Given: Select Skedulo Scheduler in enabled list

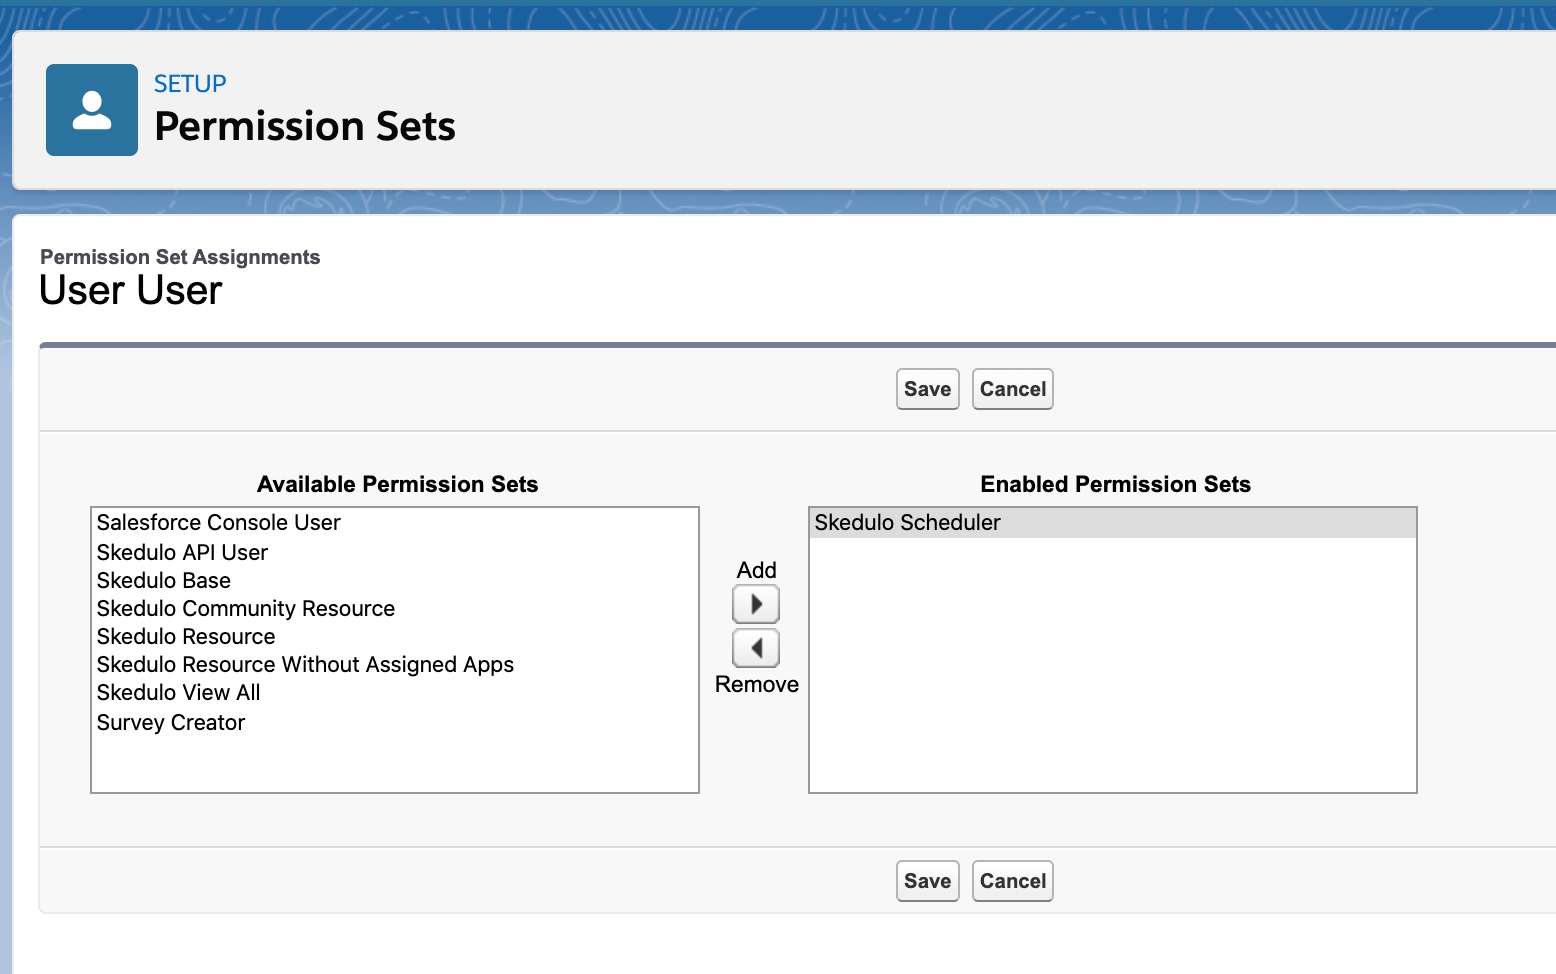Looking at the screenshot, I should click(905, 522).
